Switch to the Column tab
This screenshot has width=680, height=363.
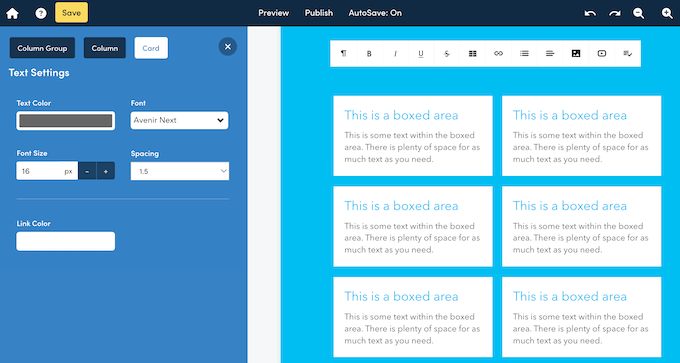click(x=105, y=48)
